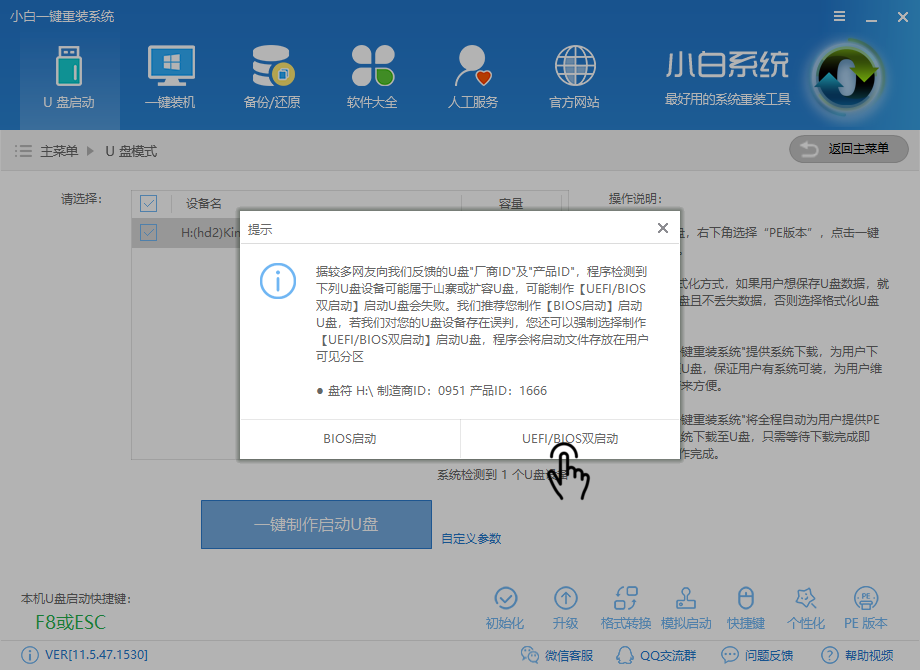Choose BIOS启动 in the prompt dialog
This screenshot has height=670, width=920.
pyautogui.click(x=349, y=438)
